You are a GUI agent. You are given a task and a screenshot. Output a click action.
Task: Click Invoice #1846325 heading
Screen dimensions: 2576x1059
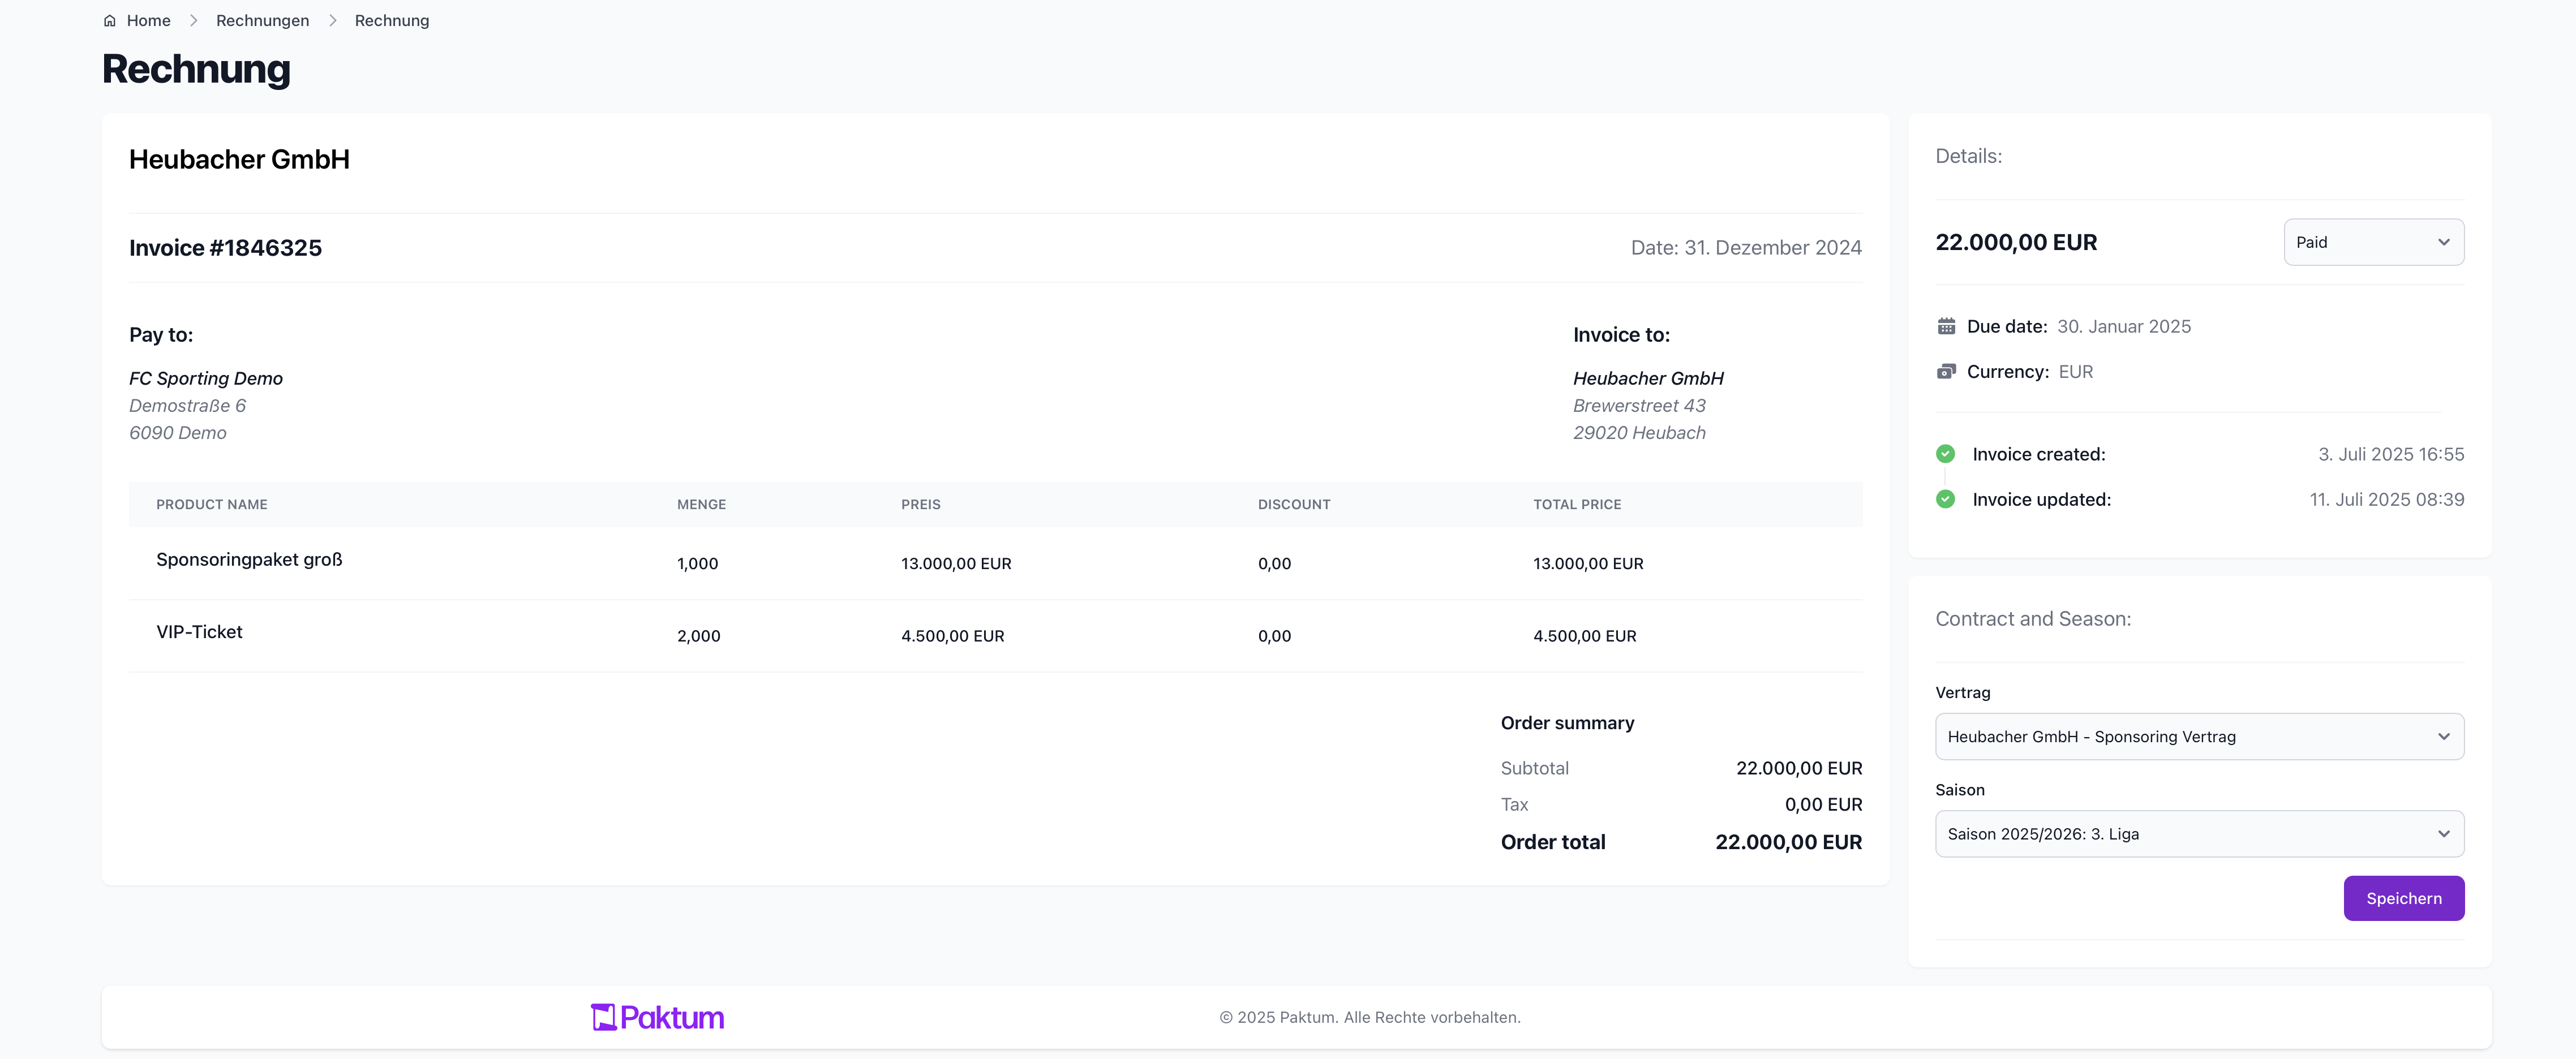tap(225, 248)
